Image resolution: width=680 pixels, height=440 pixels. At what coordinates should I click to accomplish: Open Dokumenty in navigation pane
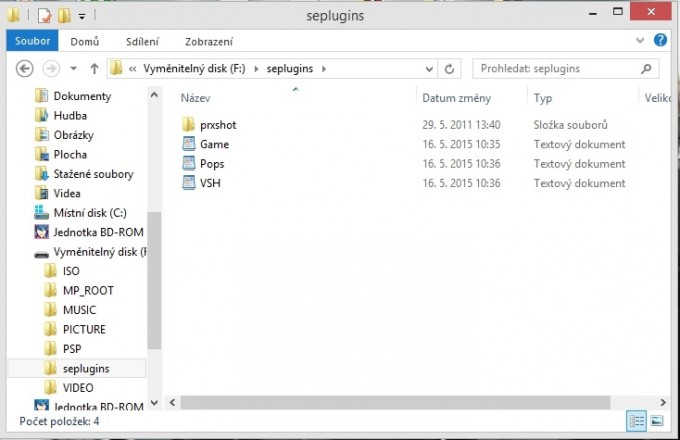pyautogui.click(x=82, y=96)
